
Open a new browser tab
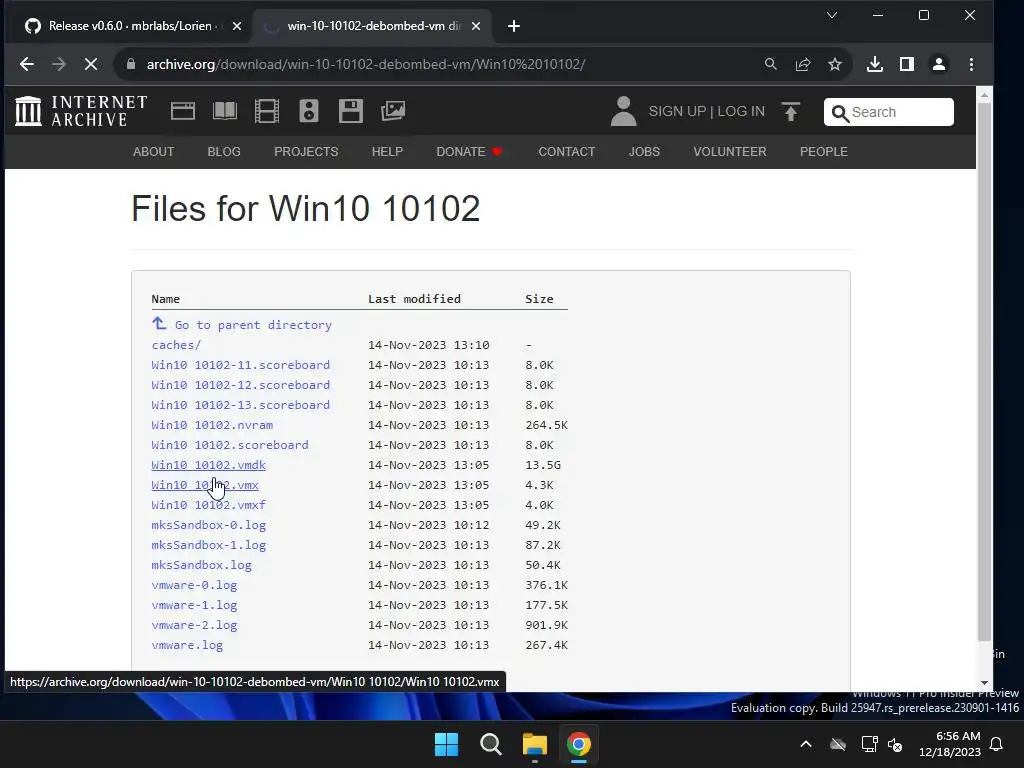click(514, 26)
